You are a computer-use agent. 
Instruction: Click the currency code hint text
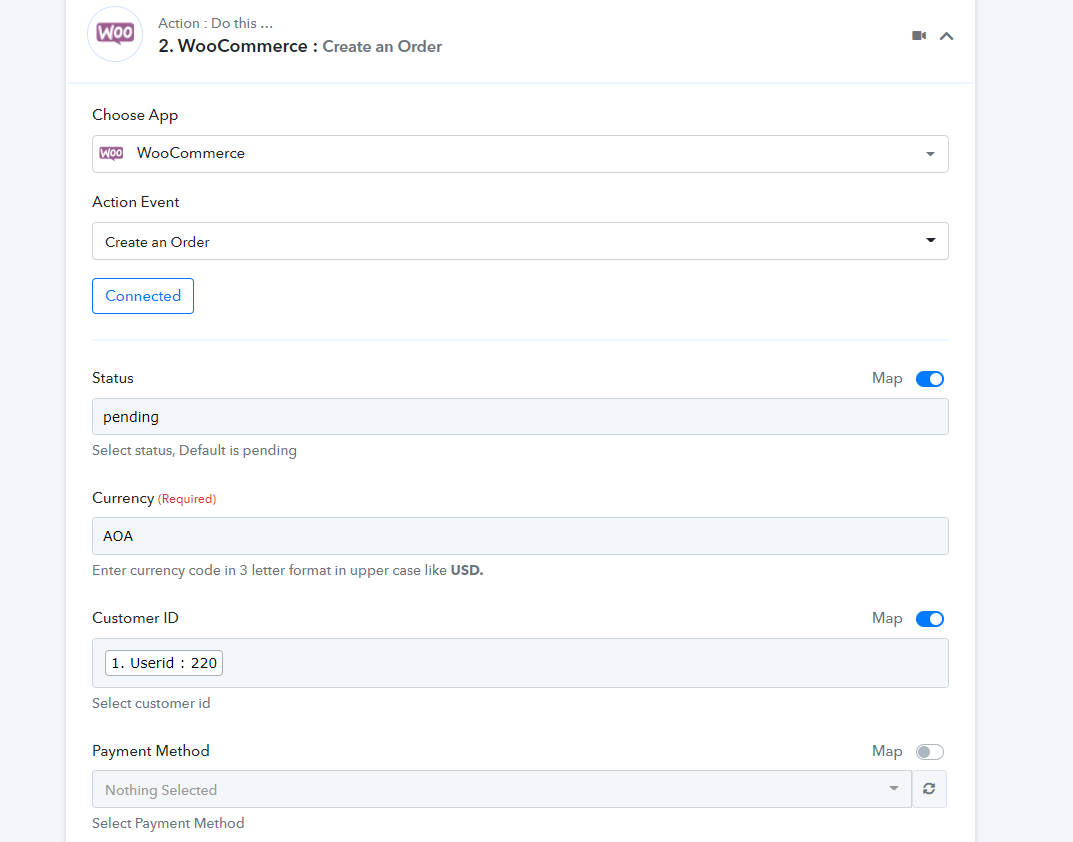[x=287, y=570]
